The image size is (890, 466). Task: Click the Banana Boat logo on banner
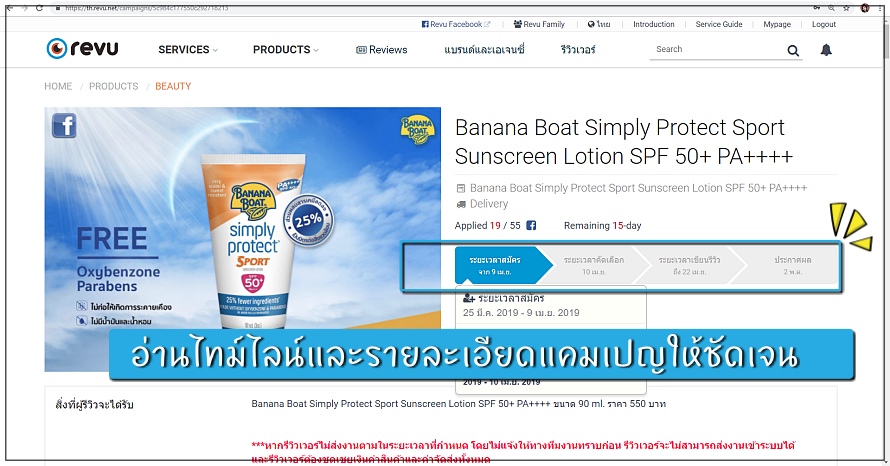pos(417,130)
